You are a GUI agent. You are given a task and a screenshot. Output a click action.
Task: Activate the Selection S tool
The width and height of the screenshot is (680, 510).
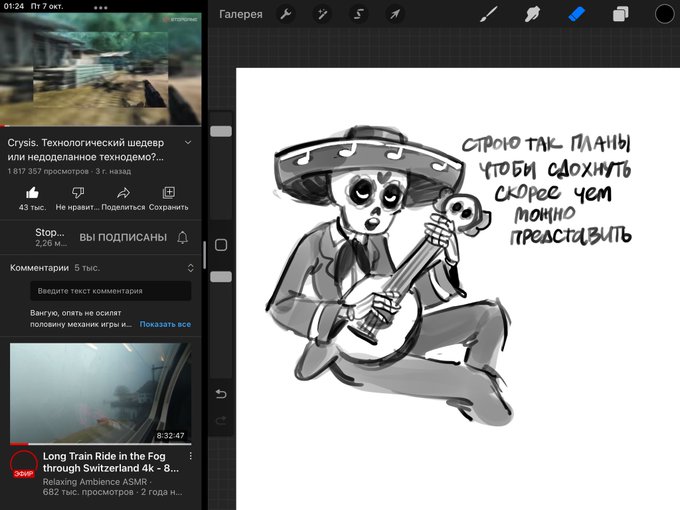(359, 14)
